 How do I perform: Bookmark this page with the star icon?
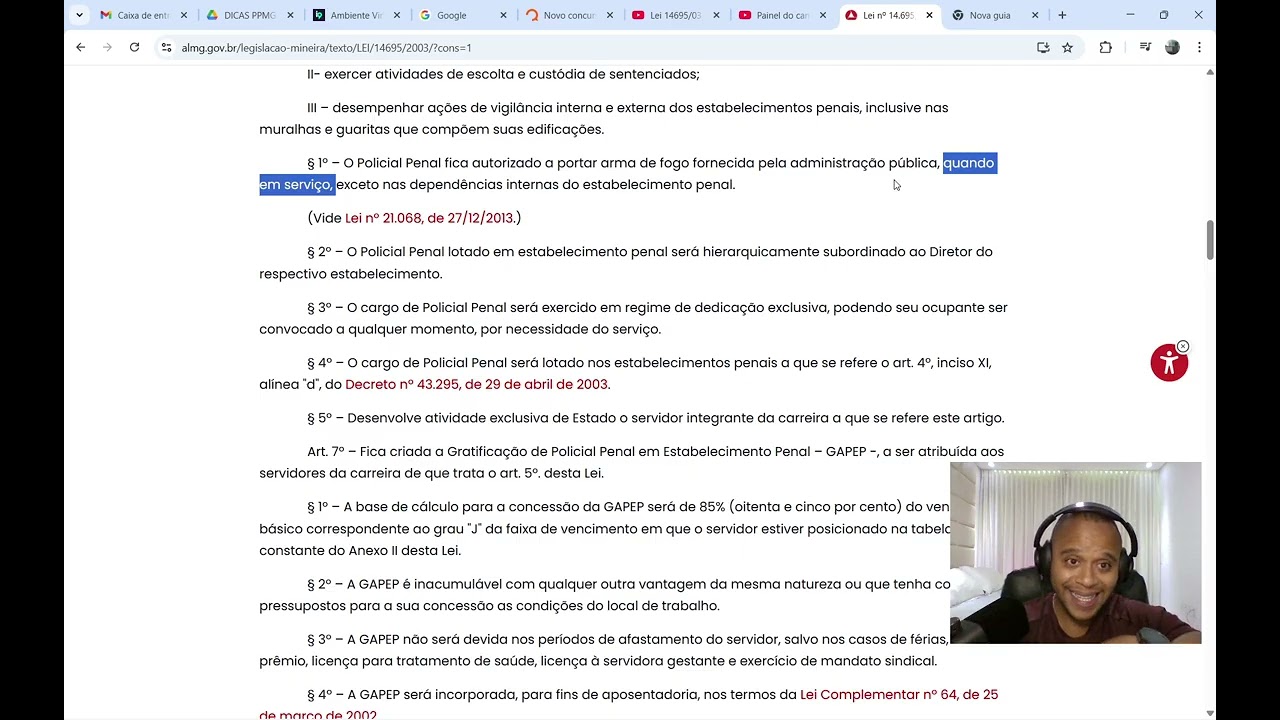1067,47
